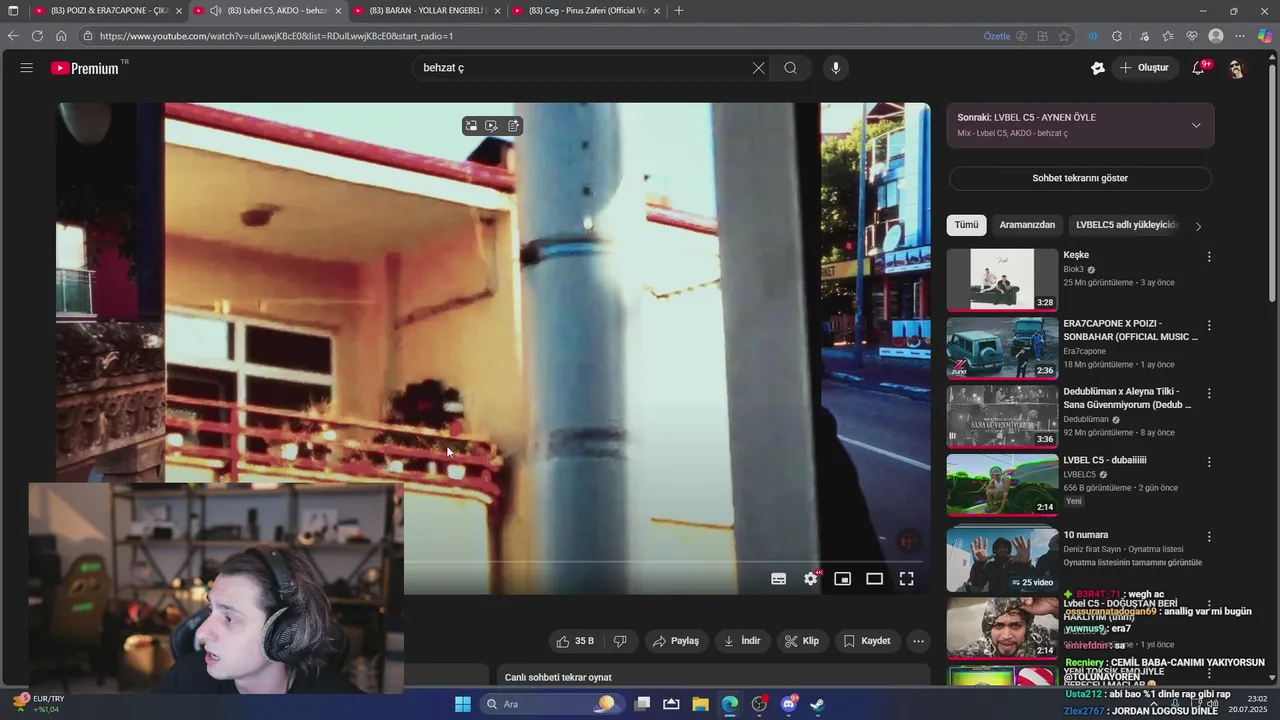This screenshot has width=1280, height=720.
Task: Close the Lvbel C5, AKDO browser tab
Action: tap(338, 11)
